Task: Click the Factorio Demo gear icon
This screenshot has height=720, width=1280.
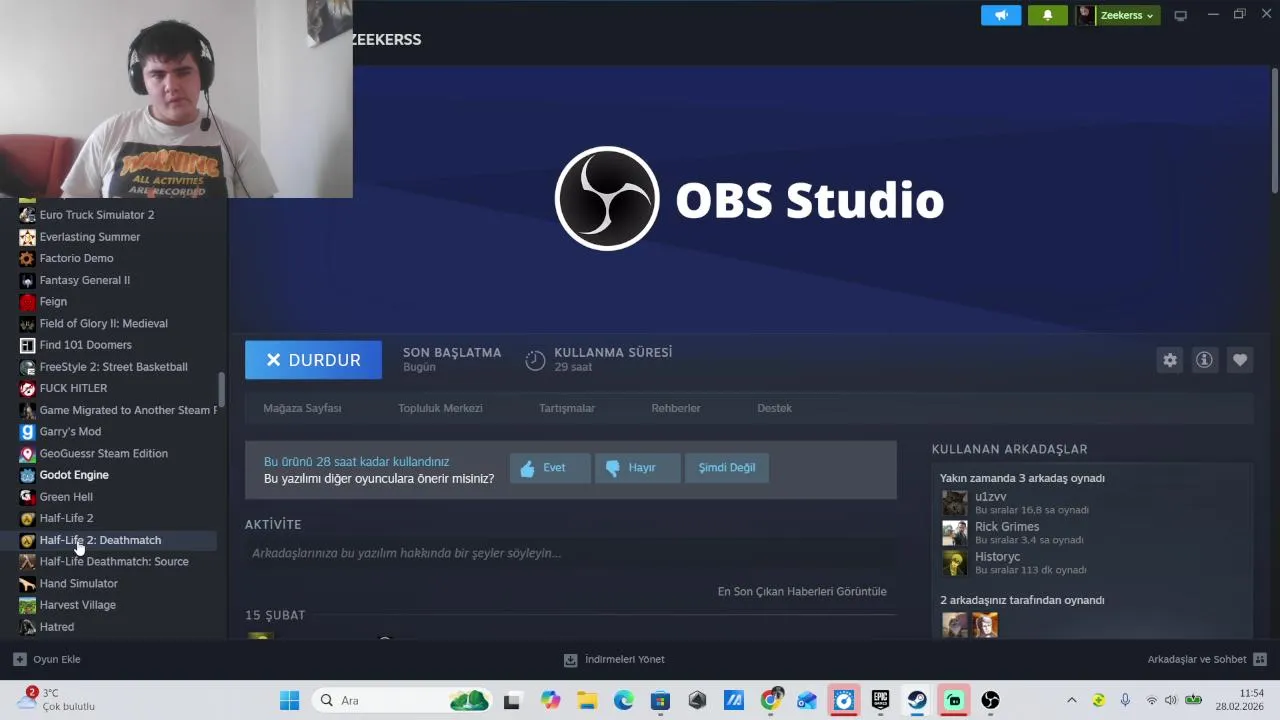Action: tap(27, 258)
